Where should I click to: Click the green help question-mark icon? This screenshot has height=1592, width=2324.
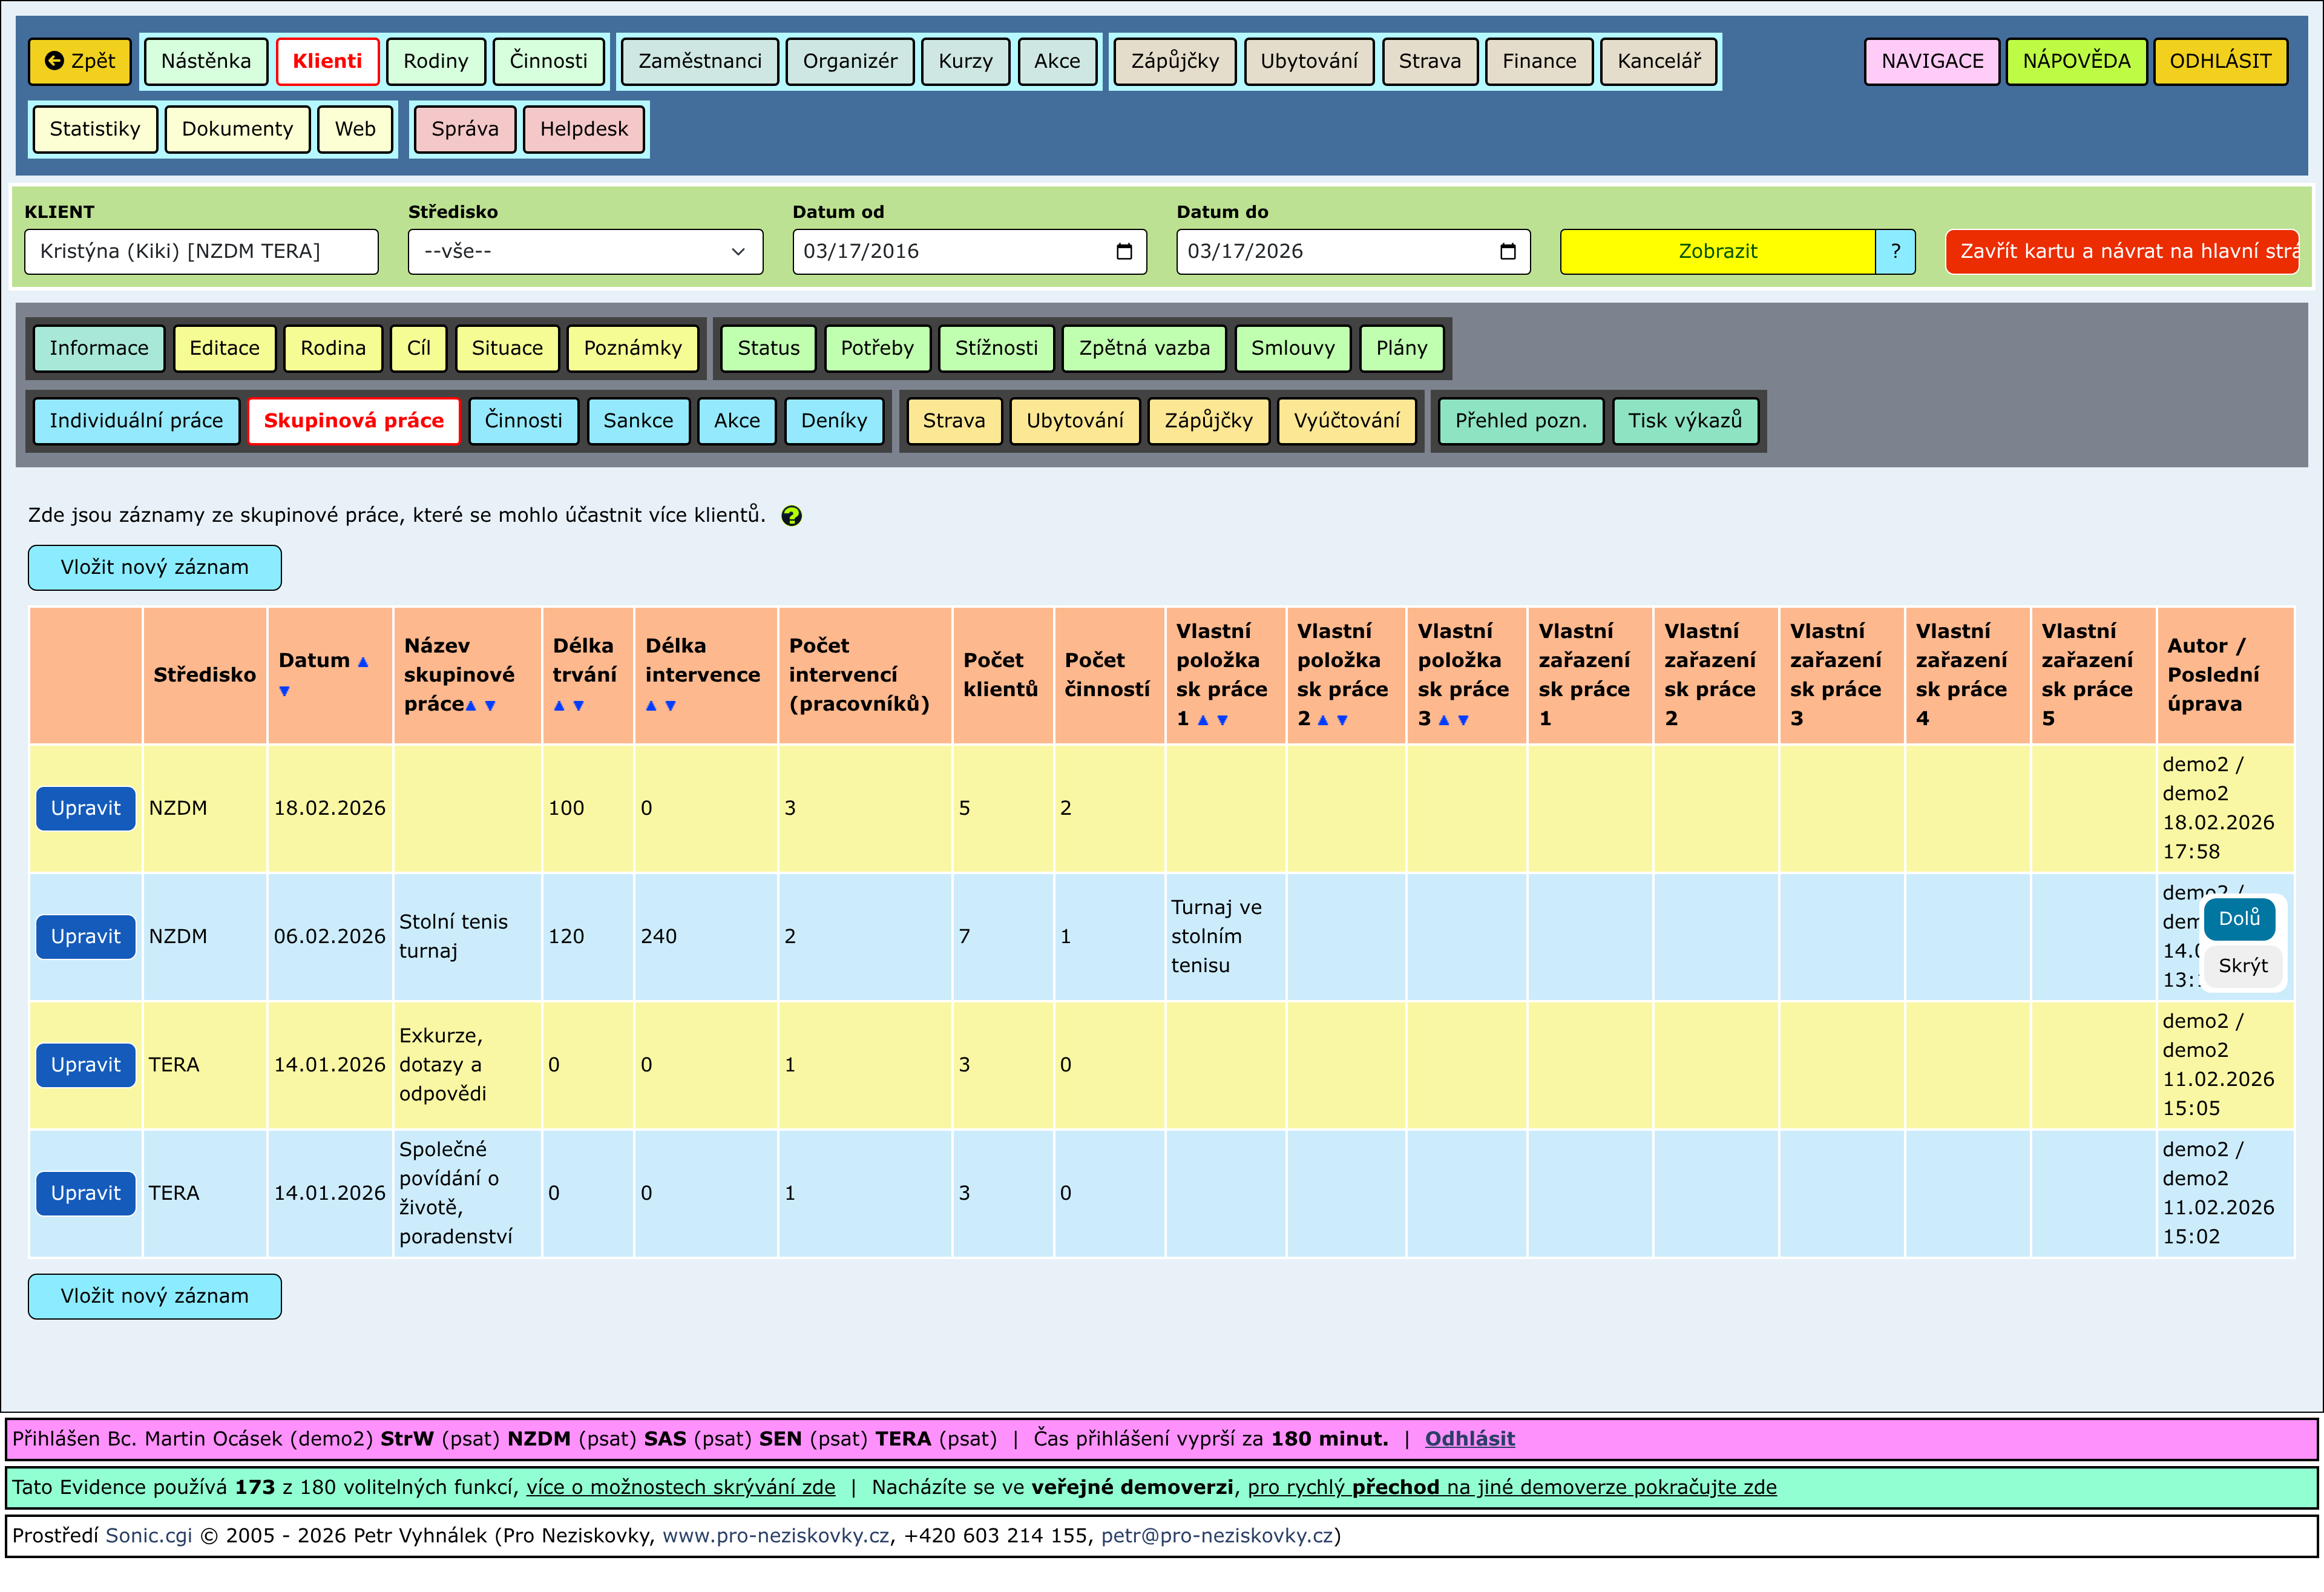[791, 516]
